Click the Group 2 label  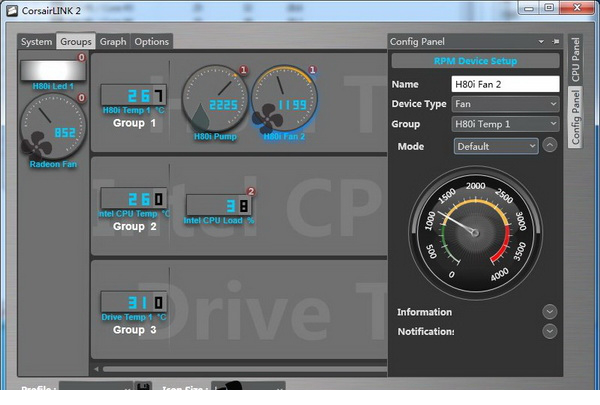(x=134, y=226)
